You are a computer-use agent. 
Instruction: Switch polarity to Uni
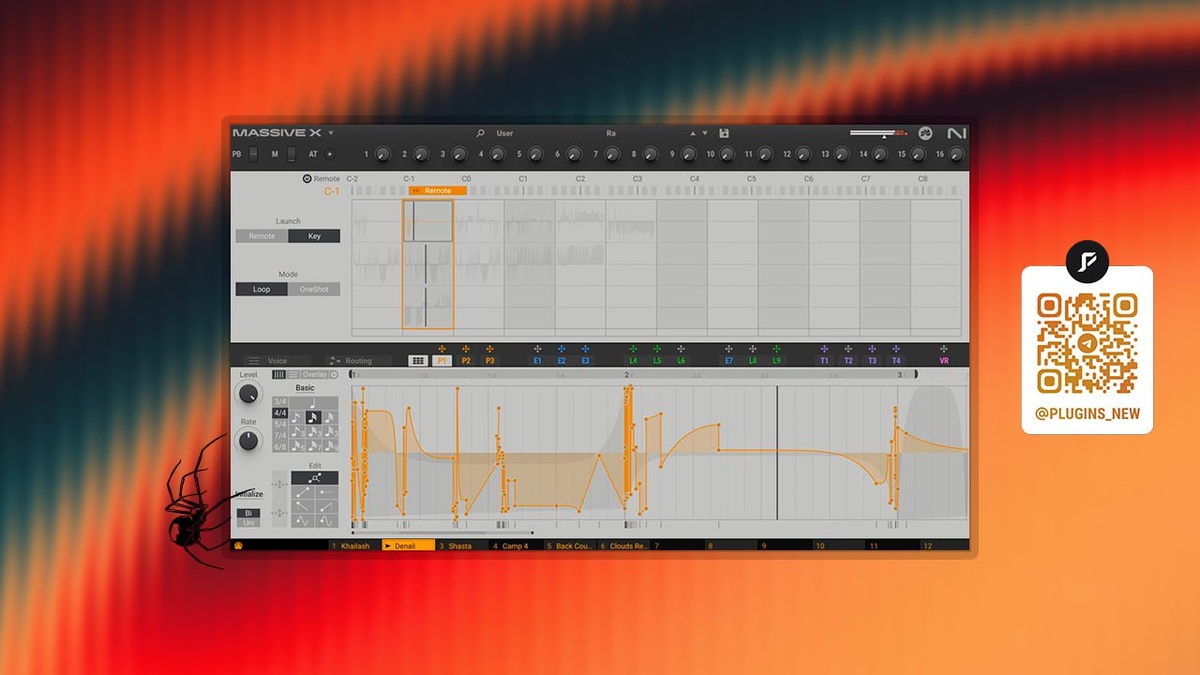(x=248, y=523)
